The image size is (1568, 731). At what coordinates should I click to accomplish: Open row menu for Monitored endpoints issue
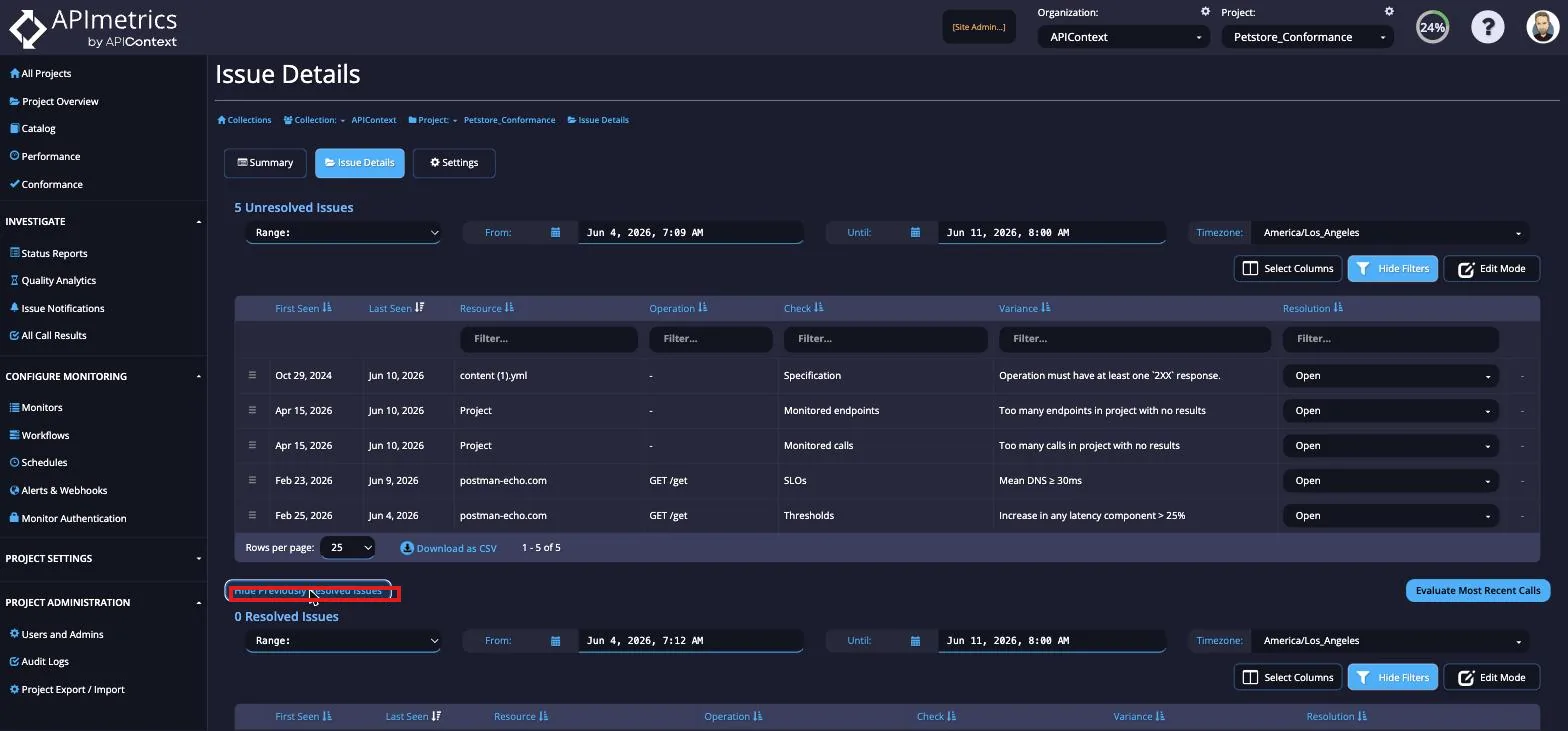click(x=252, y=410)
